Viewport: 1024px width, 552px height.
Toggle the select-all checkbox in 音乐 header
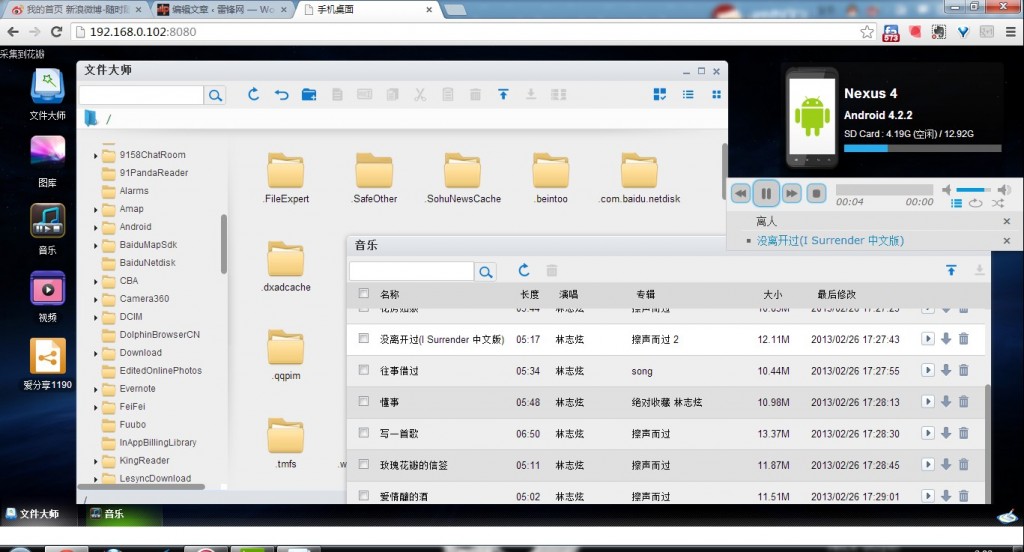pos(364,294)
